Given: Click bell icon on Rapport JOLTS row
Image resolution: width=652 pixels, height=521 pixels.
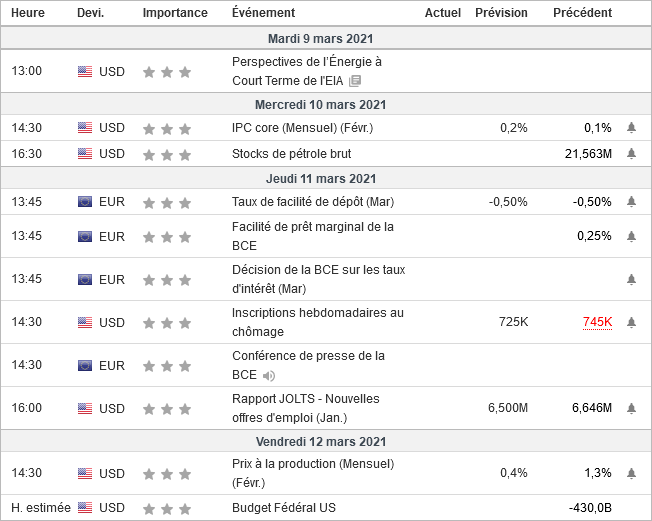Looking at the screenshot, I should coord(631,408).
